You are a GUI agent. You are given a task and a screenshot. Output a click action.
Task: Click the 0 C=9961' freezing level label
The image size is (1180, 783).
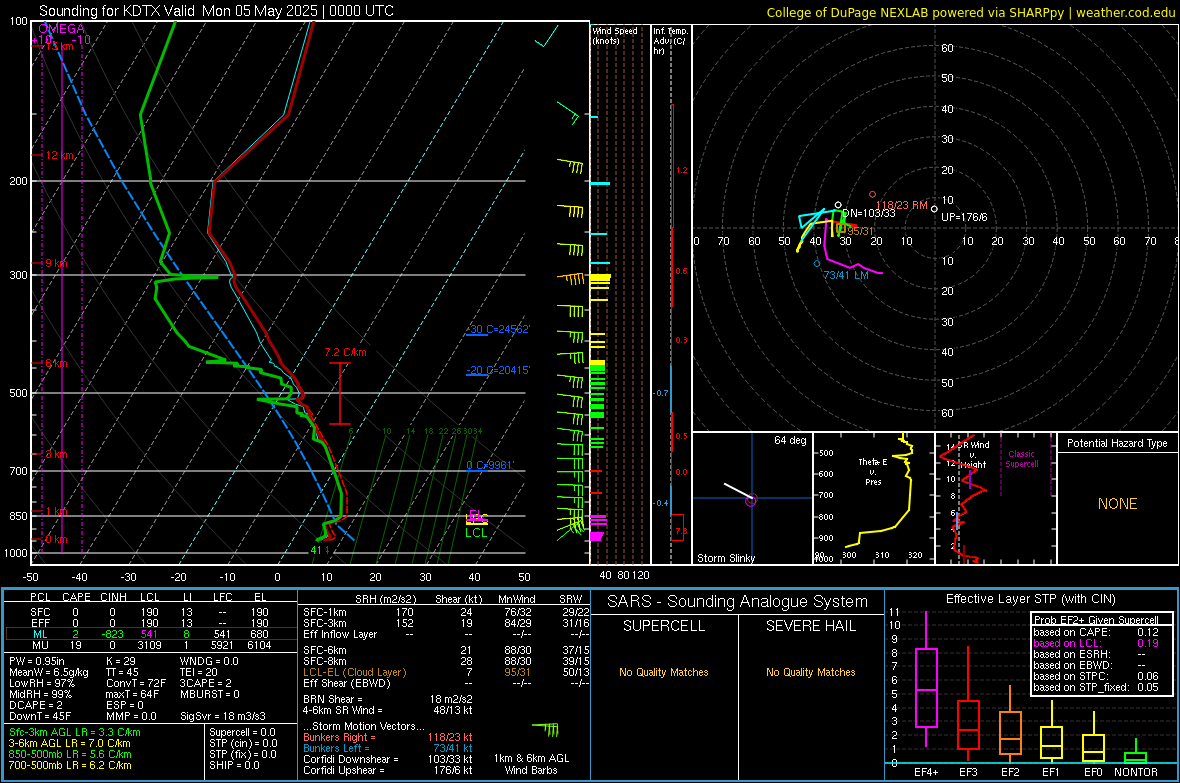[490, 465]
